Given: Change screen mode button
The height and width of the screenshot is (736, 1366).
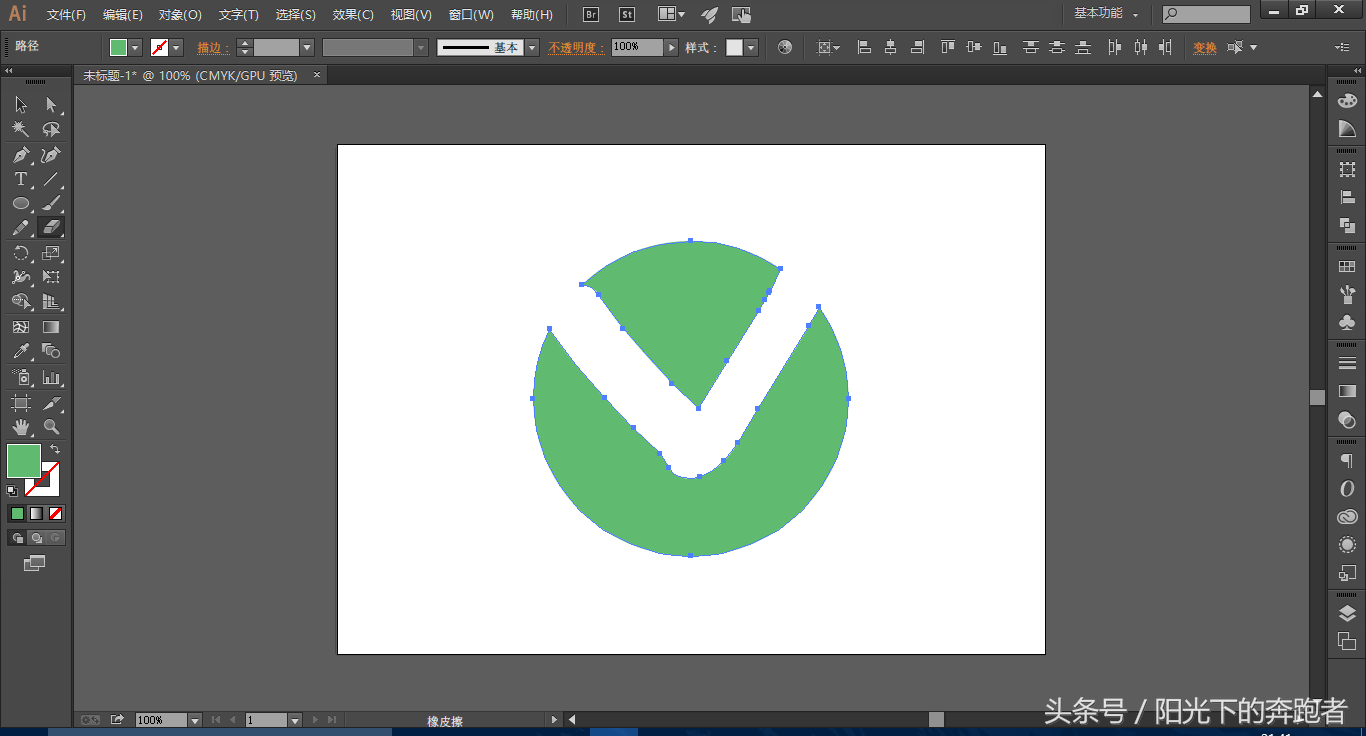Looking at the screenshot, I should [x=35, y=563].
